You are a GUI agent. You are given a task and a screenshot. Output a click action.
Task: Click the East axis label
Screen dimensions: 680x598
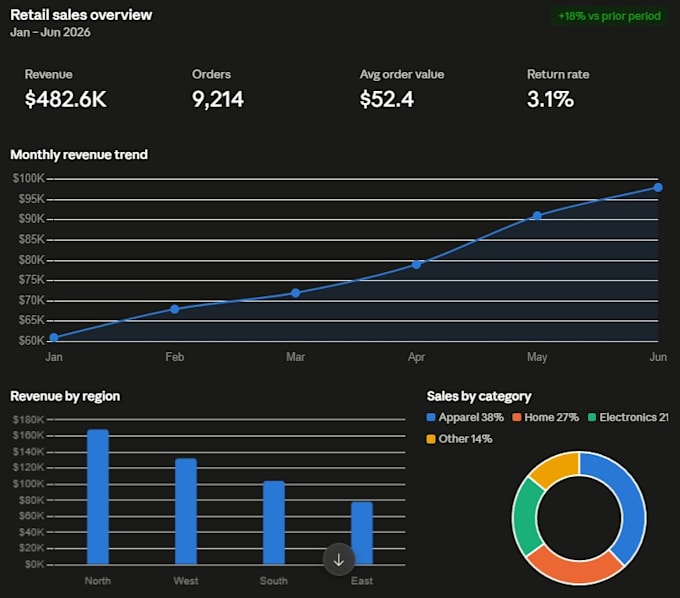(x=362, y=581)
